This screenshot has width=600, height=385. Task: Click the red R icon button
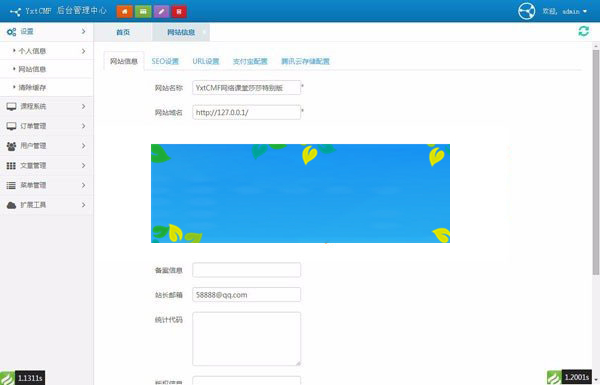point(179,11)
